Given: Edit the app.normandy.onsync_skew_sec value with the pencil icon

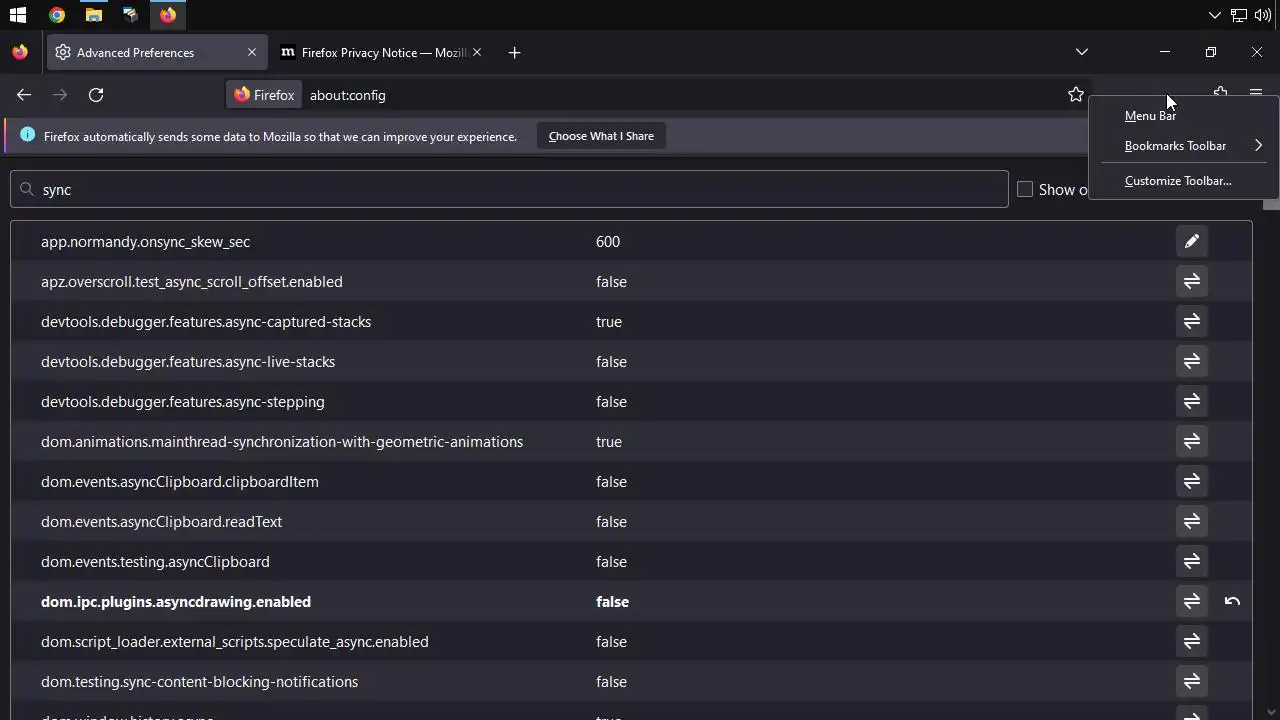Looking at the screenshot, I should pyautogui.click(x=1191, y=242).
